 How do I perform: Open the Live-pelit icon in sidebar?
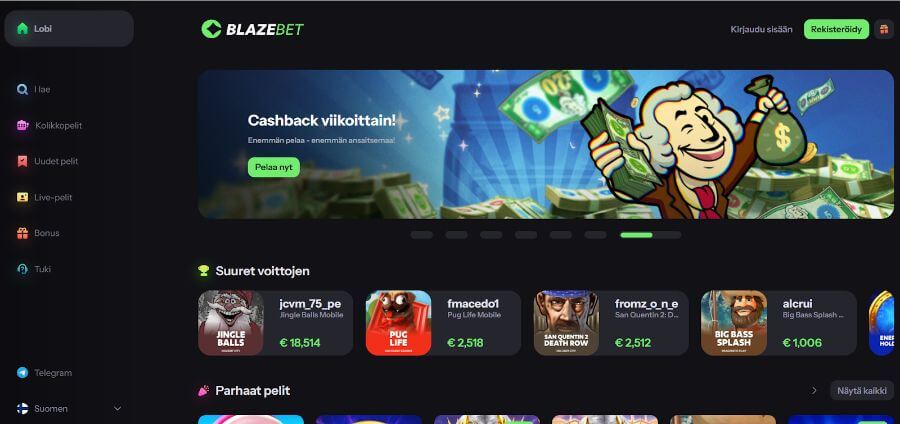coord(22,197)
